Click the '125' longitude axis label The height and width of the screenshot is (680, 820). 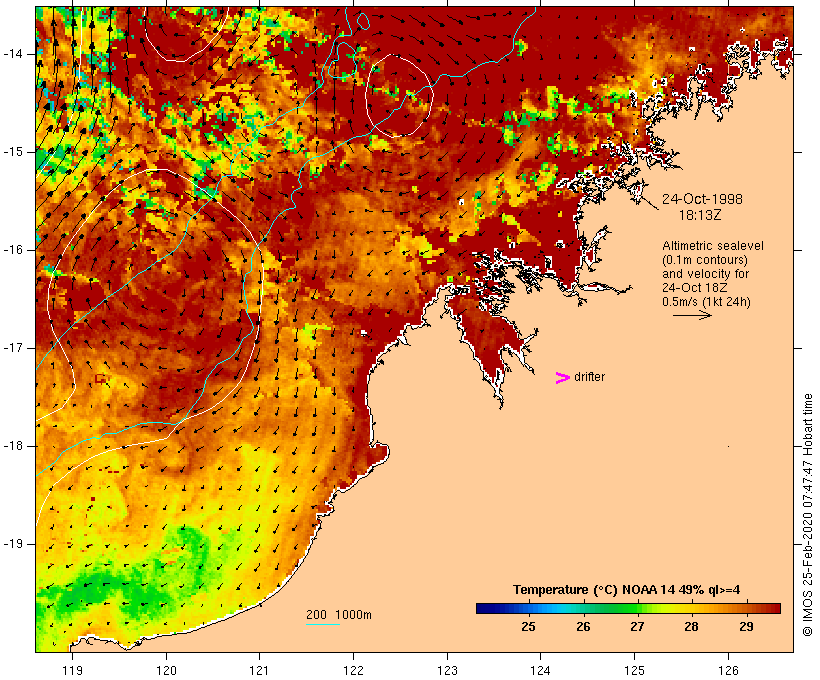635,670
